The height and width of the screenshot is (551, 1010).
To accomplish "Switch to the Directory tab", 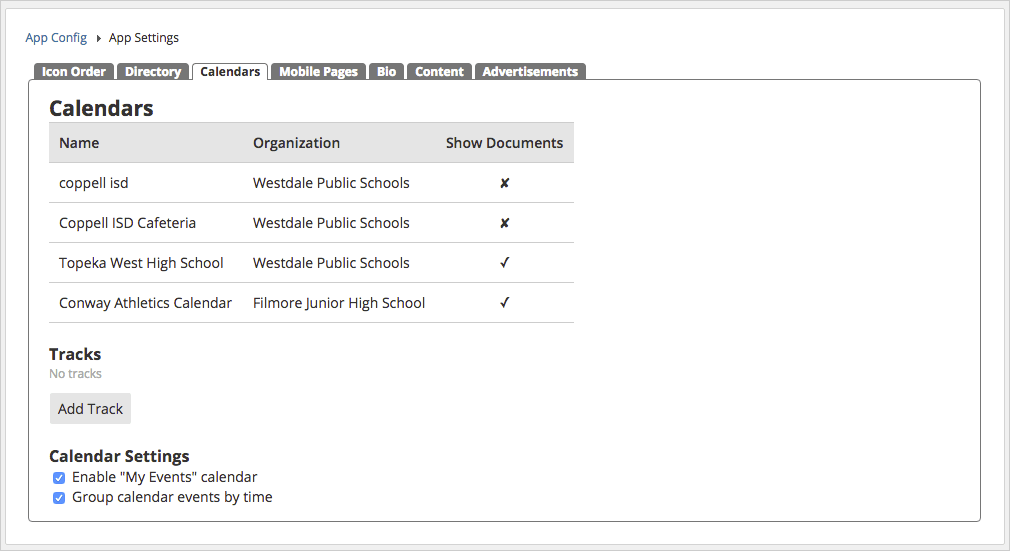I will click(153, 72).
